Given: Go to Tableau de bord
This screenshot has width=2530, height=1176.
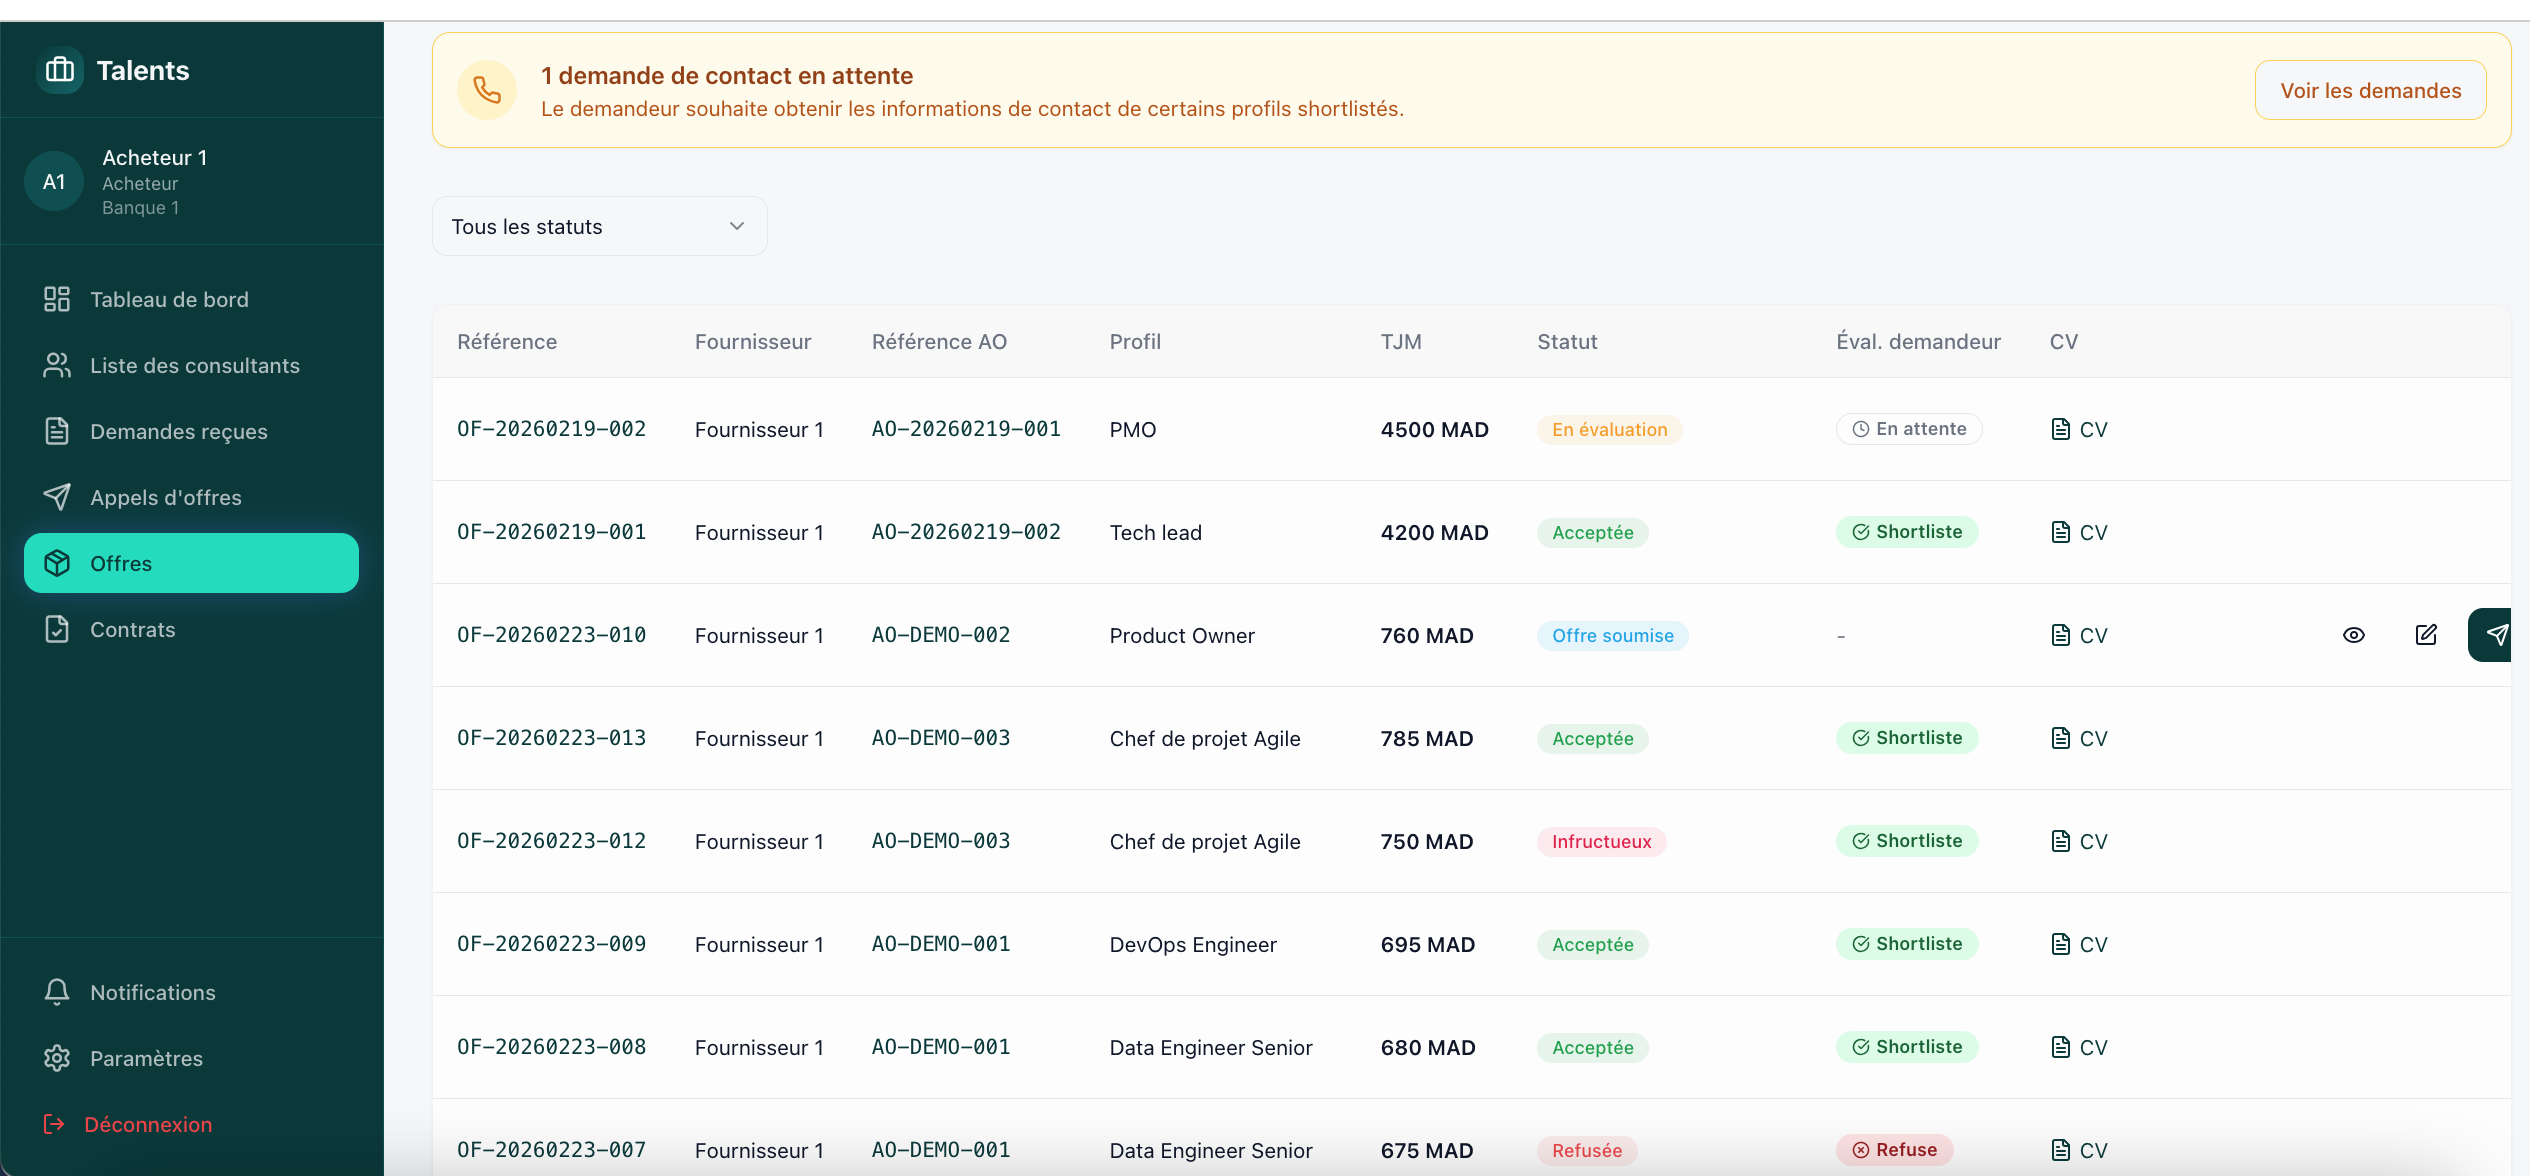Looking at the screenshot, I should (x=168, y=300).
